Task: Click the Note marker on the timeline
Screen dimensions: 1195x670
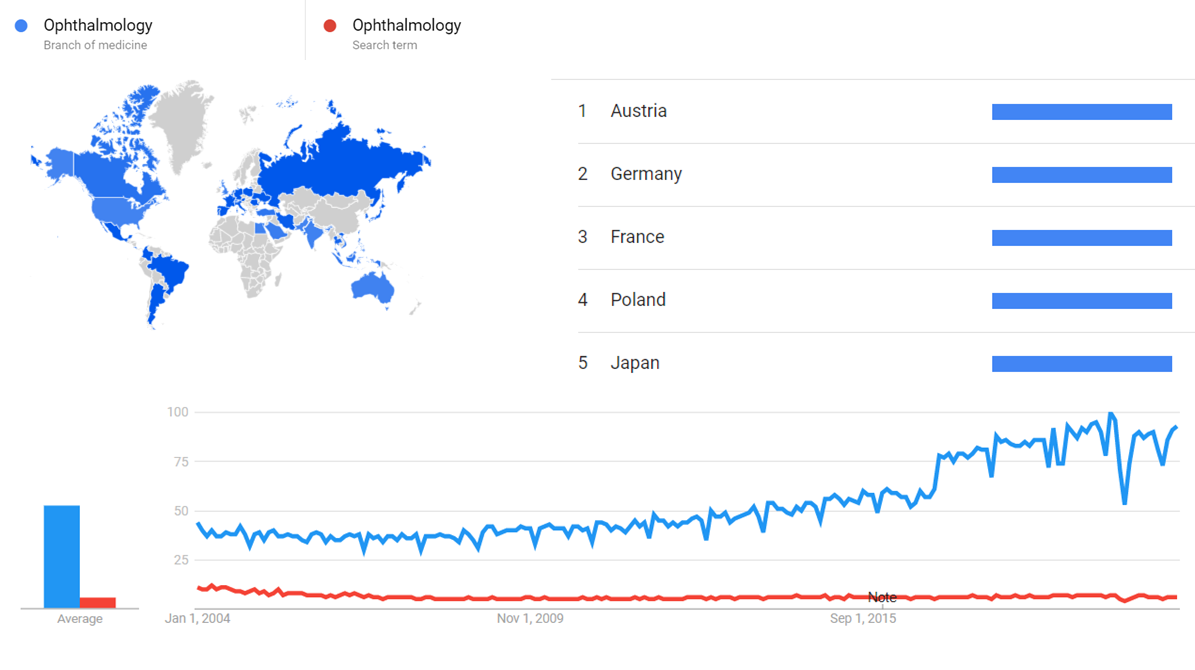Action: 882,597
